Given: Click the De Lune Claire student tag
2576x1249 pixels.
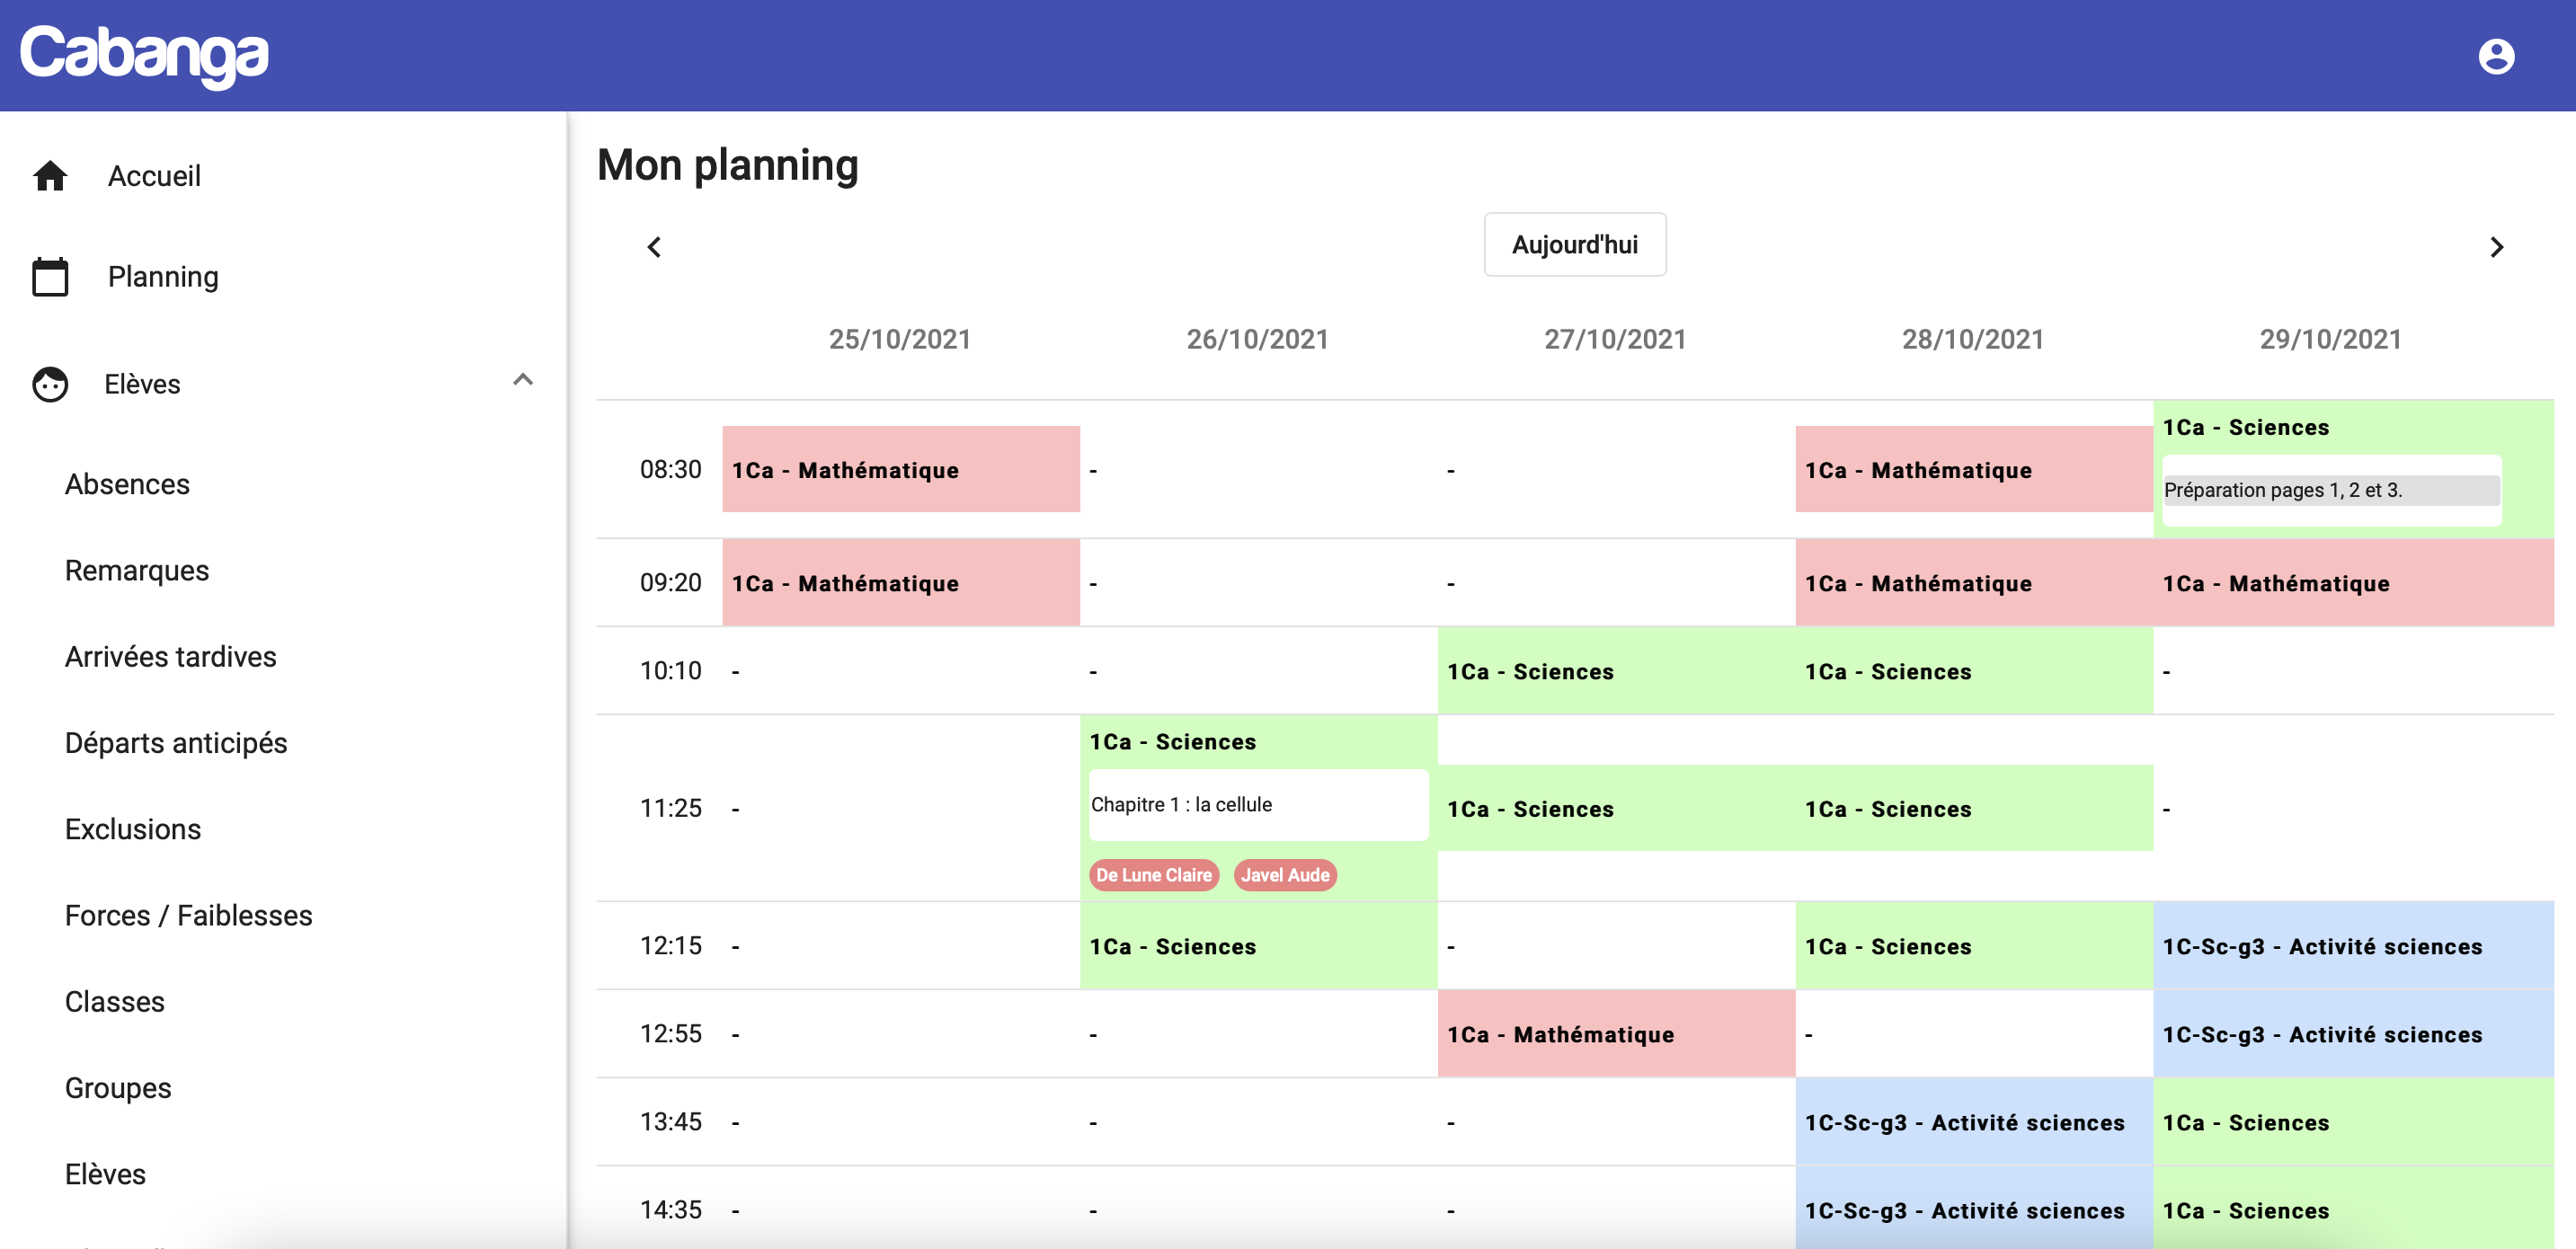Looking at the screenshot, I should (x=1153, y=875).
